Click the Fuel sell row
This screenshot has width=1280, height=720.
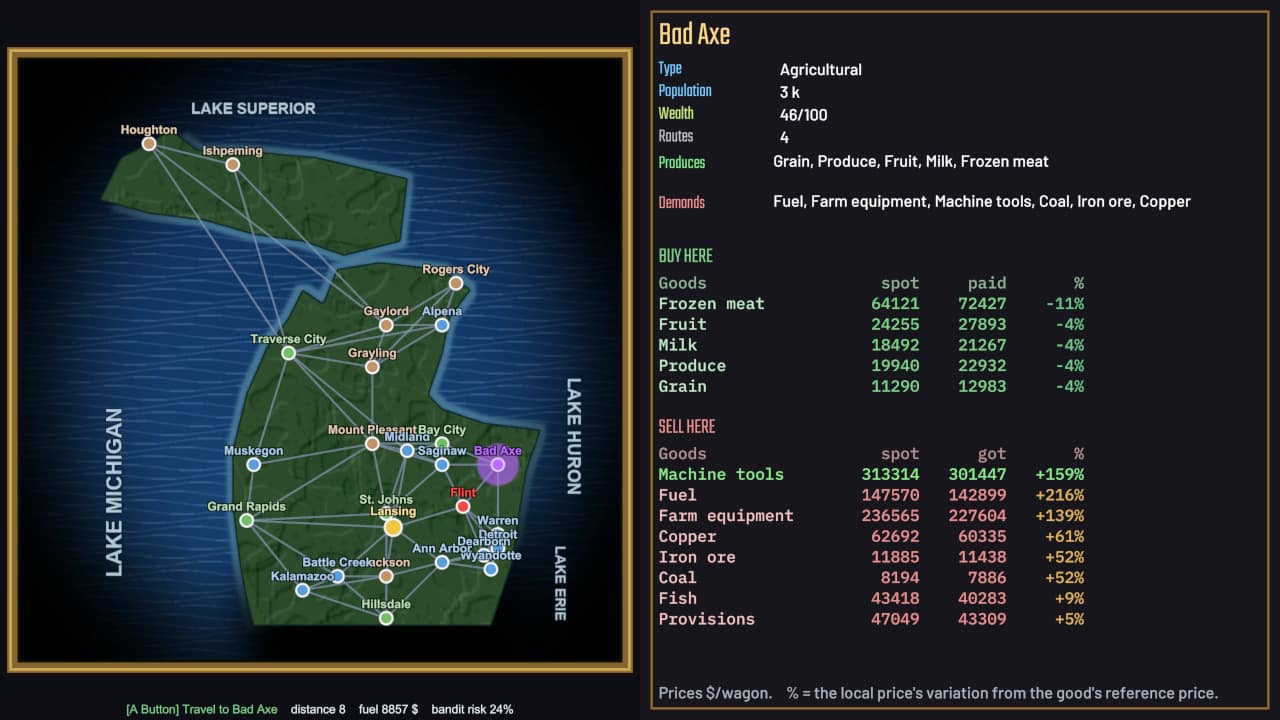pos(871,495)
